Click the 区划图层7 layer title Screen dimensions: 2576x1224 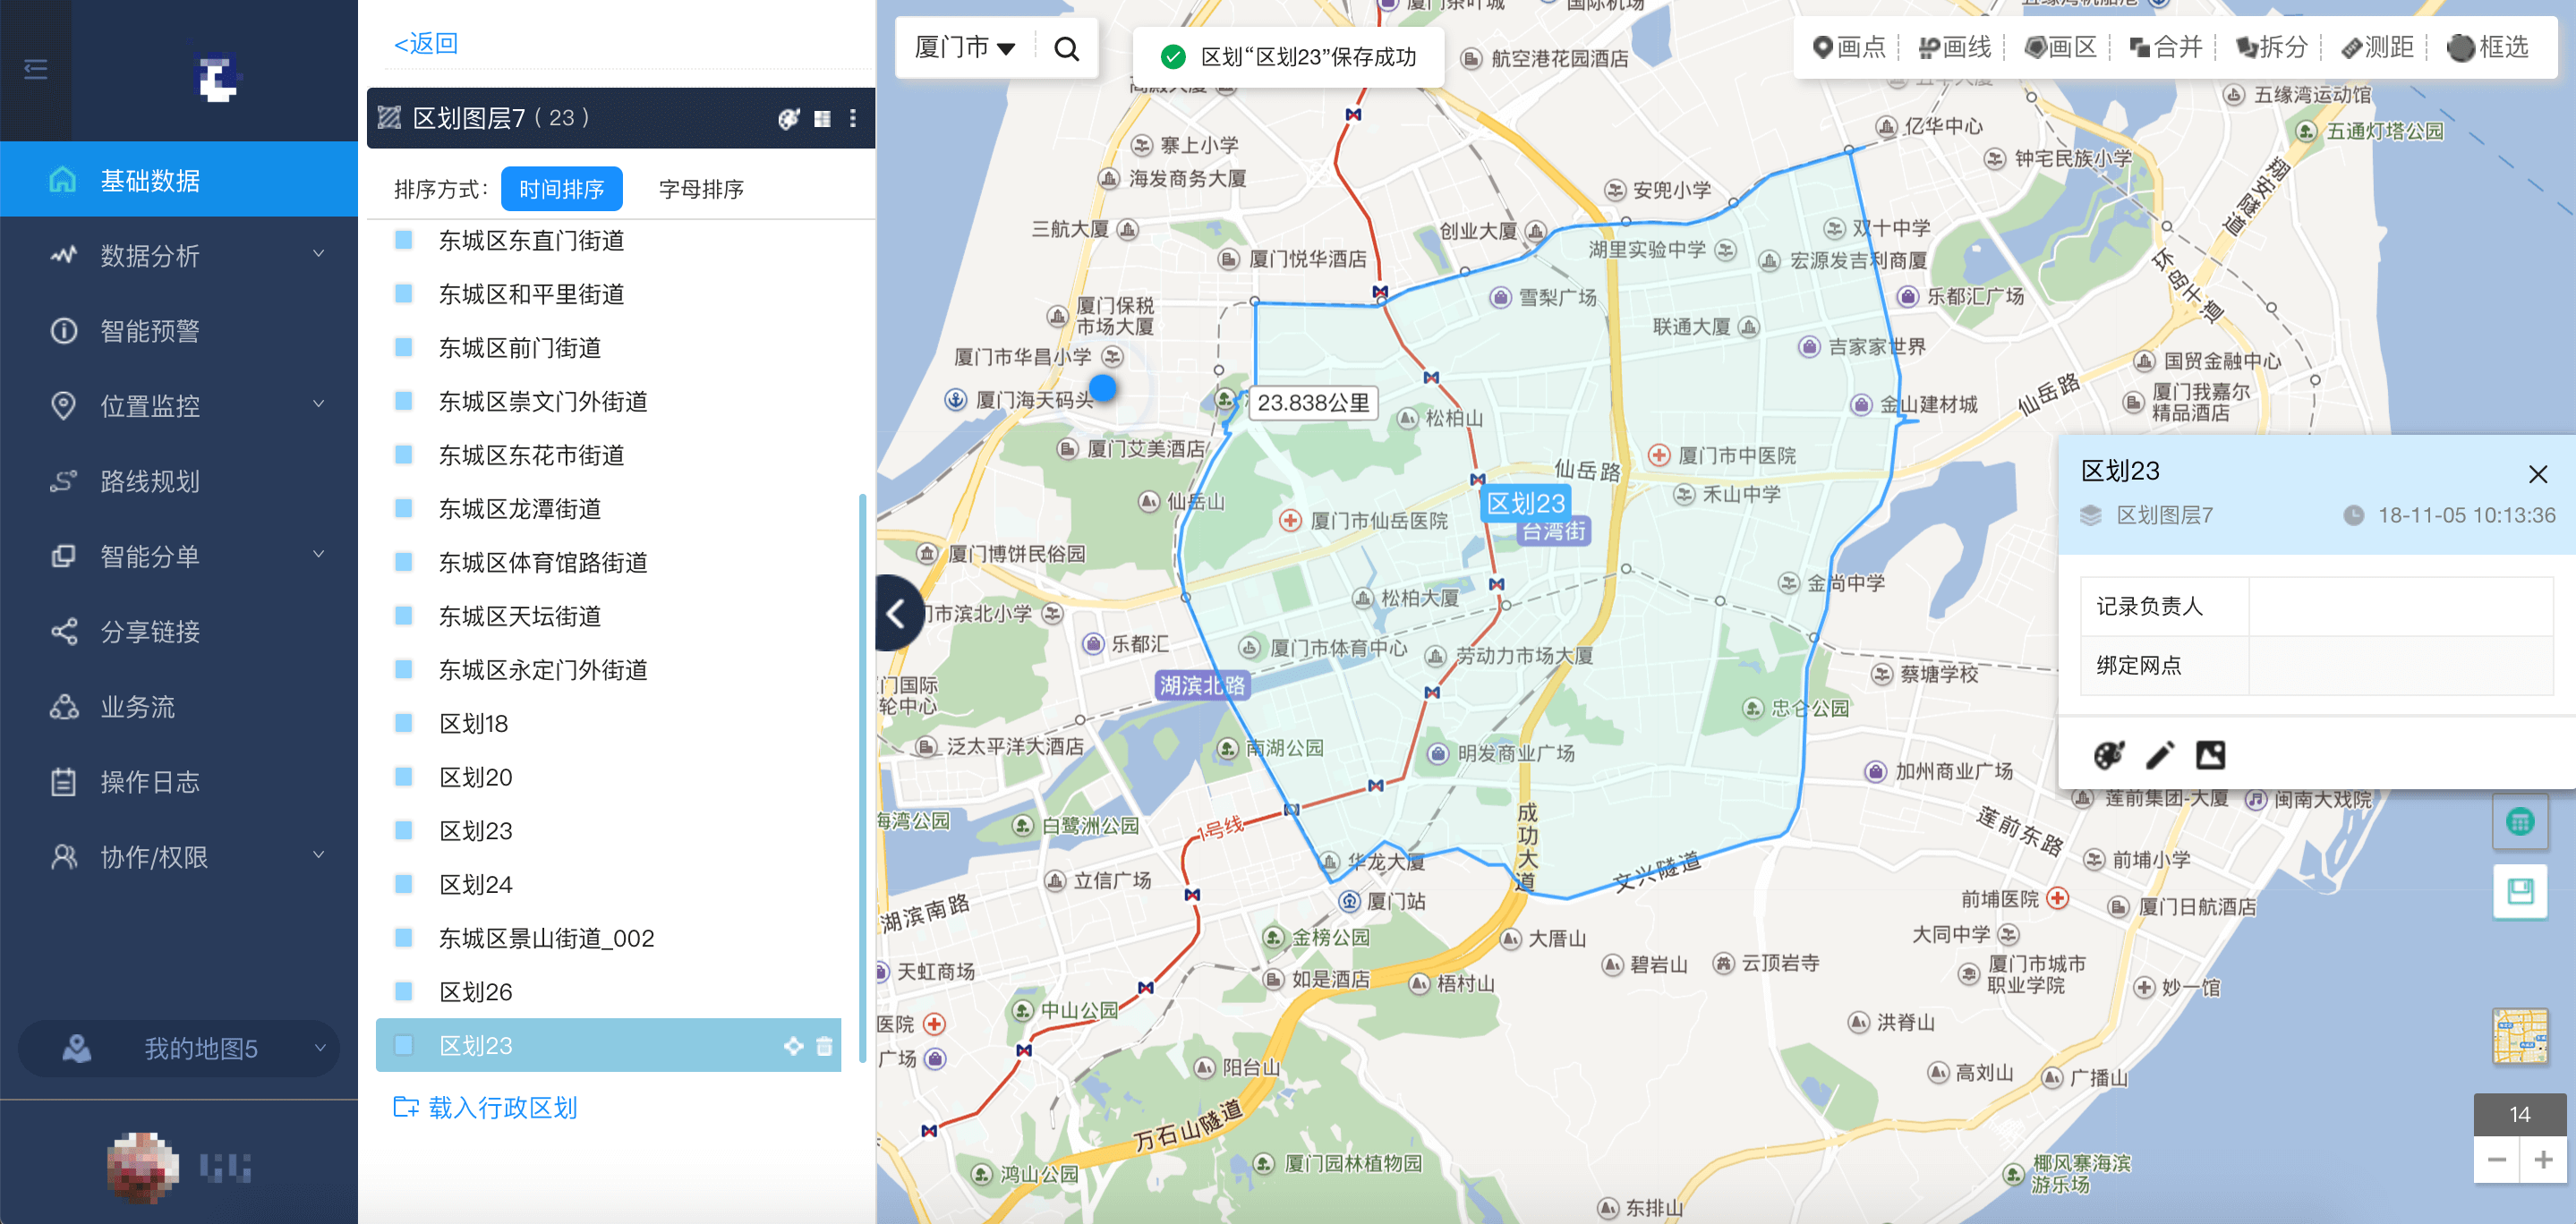pyautogui.click(x=469, y=118)
